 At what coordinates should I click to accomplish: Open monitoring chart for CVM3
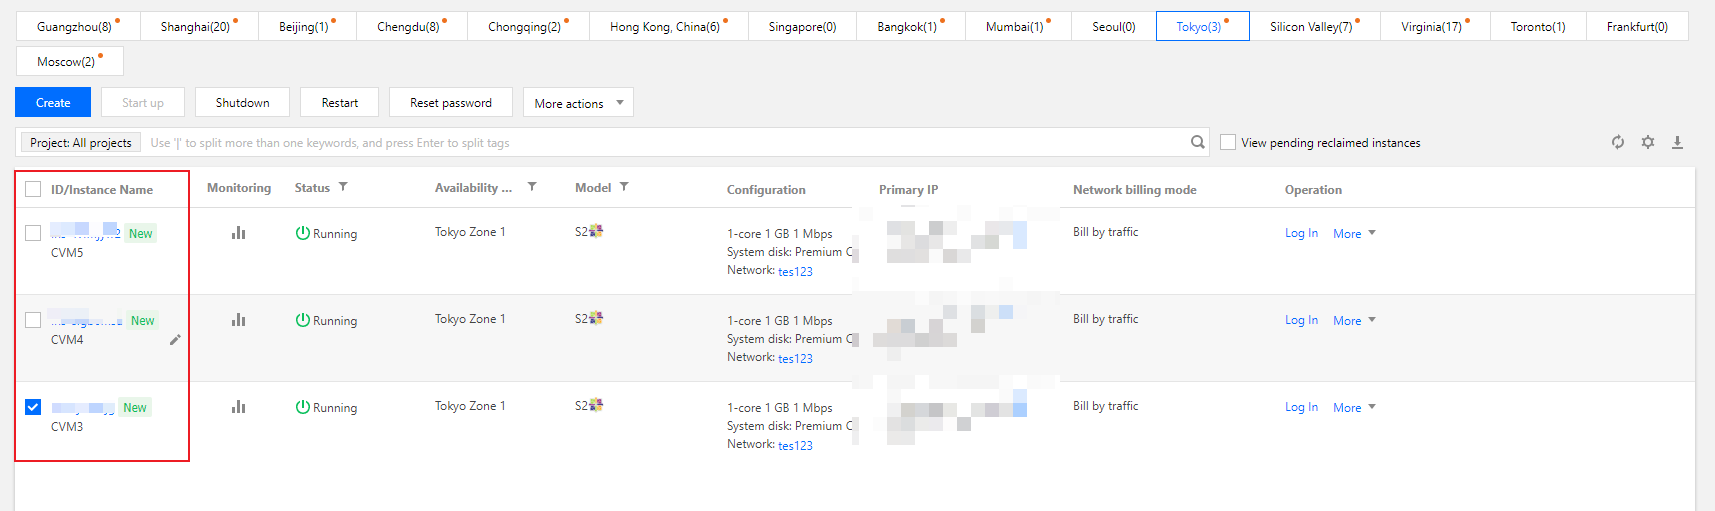[x=238, y=407]
